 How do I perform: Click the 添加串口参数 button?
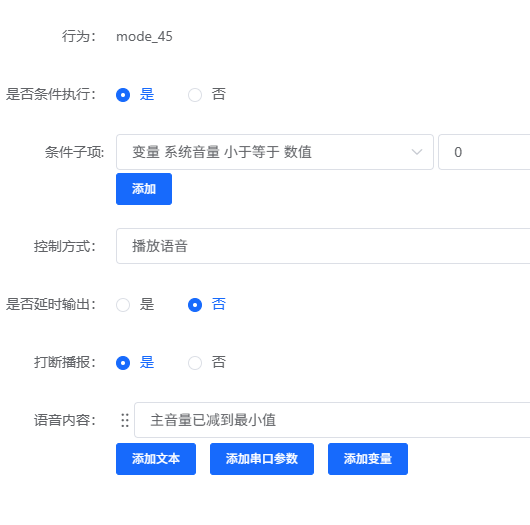click(x=262, y=459)
